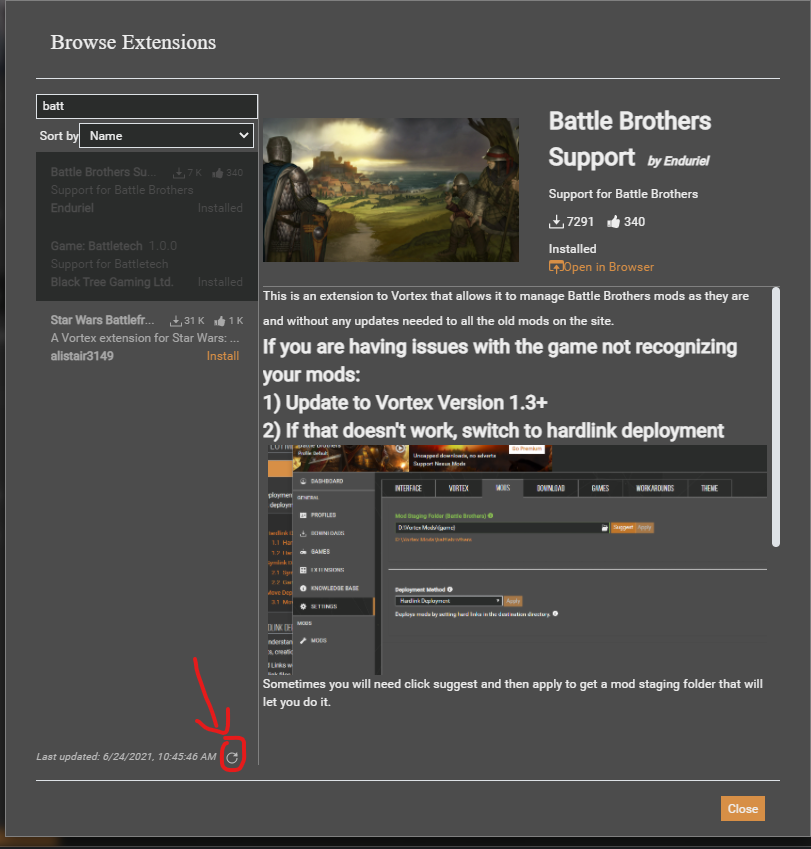The height and width of the screenshot is (849, 811).
Task: Install the Star Wars Battlefront extension
Action: click(x=222, y=355)
